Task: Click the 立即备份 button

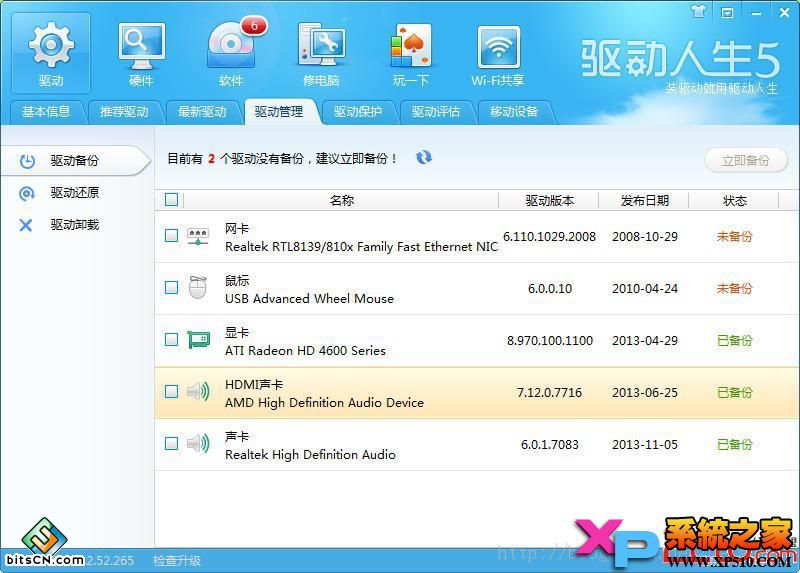Action: [x=745, y=161]
